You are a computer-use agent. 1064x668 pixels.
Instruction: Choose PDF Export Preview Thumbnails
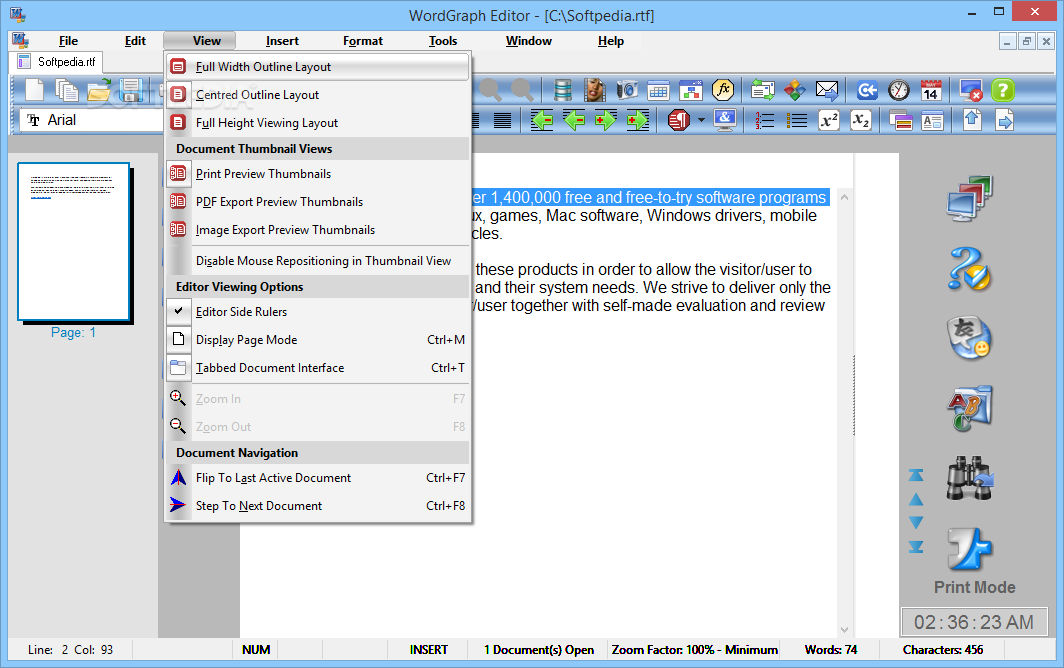[x=317, y=202]
